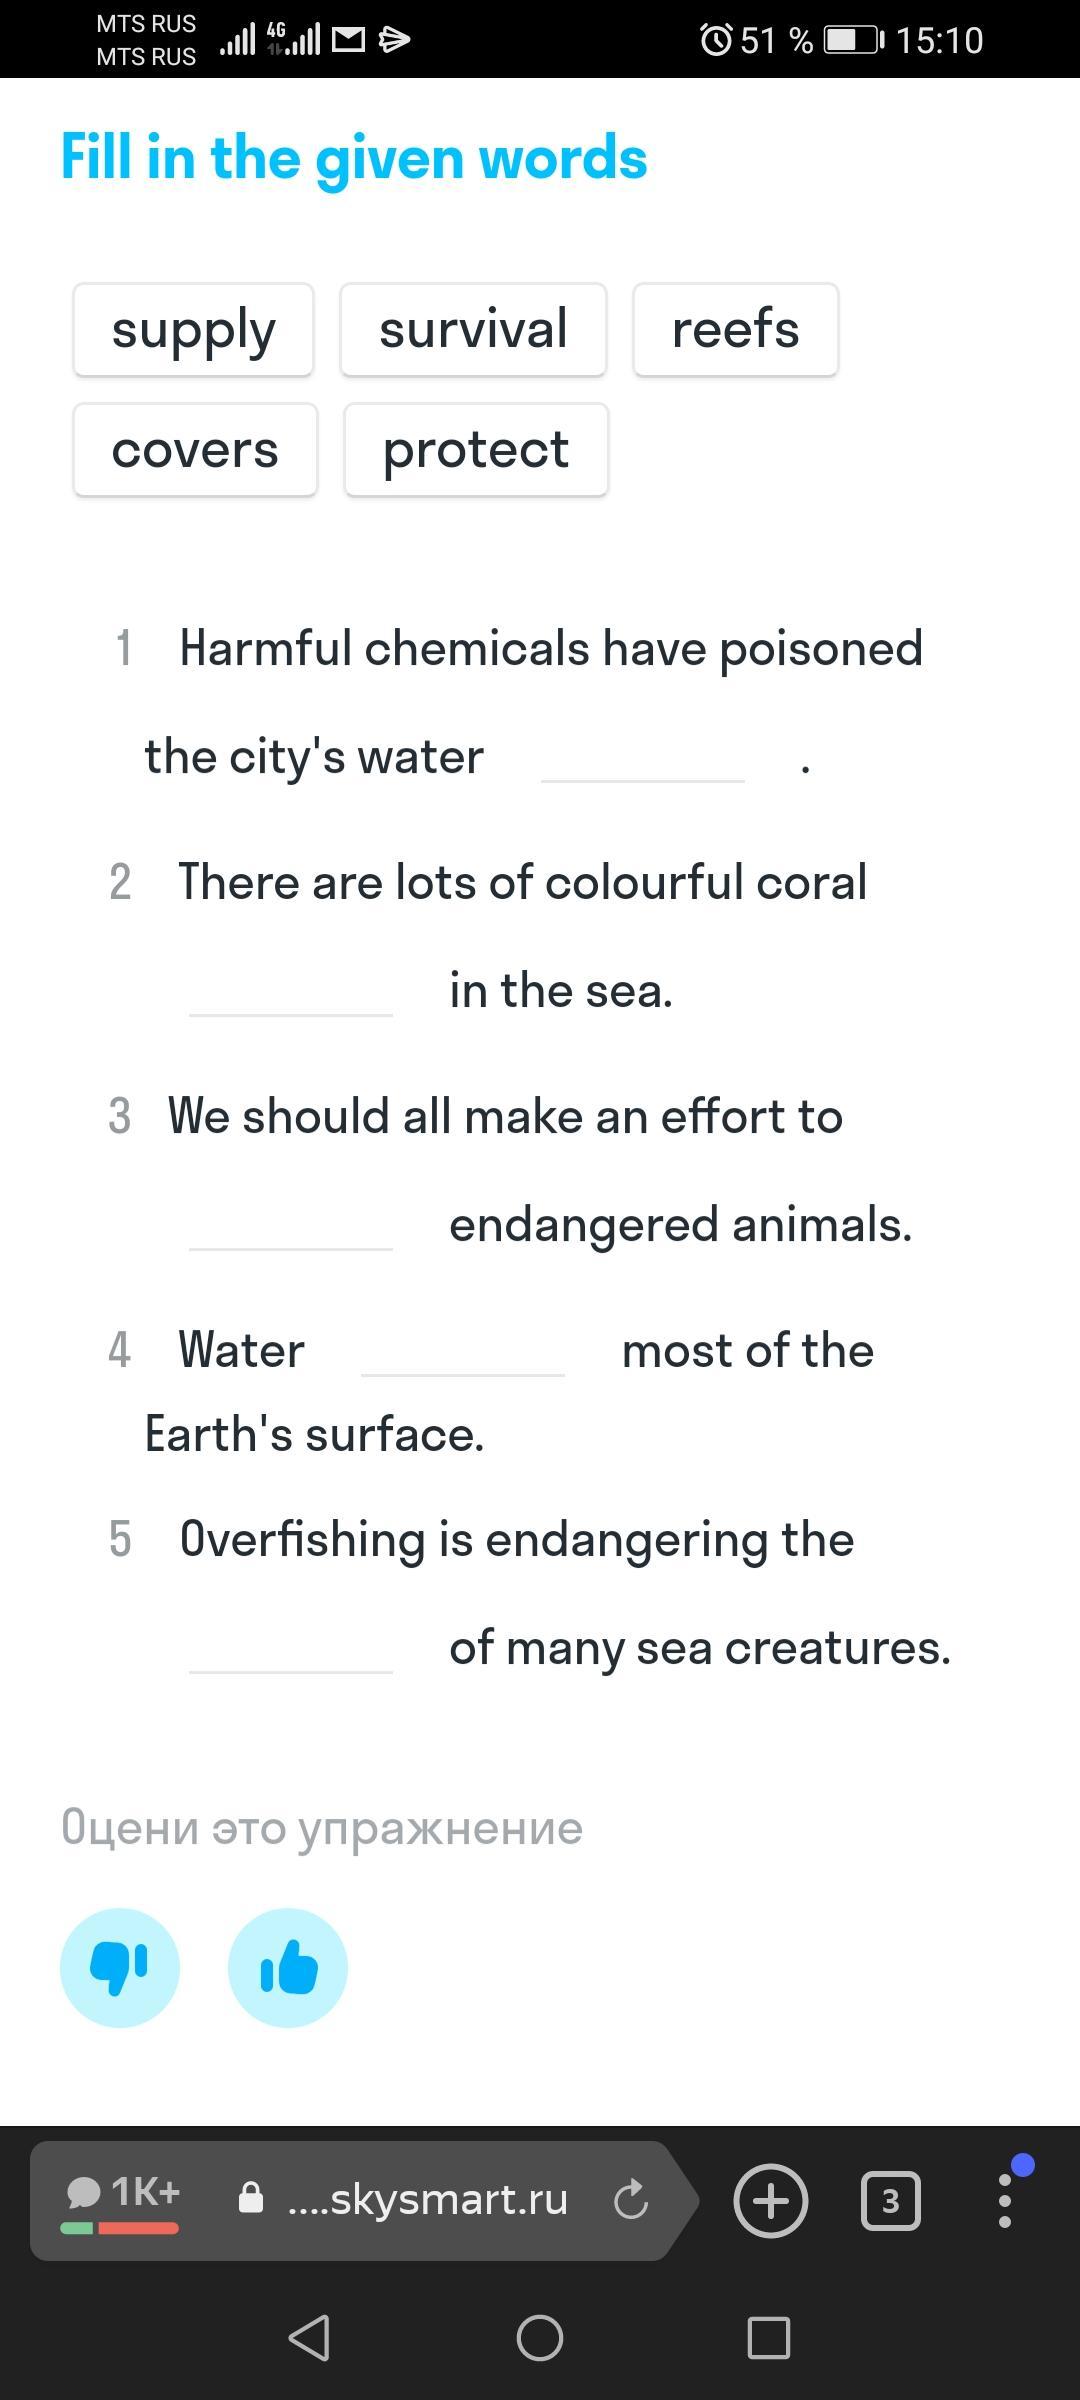Tap the thumbs up rating icon
Screen dimensions: 1080x2400
coord(288,1967)
